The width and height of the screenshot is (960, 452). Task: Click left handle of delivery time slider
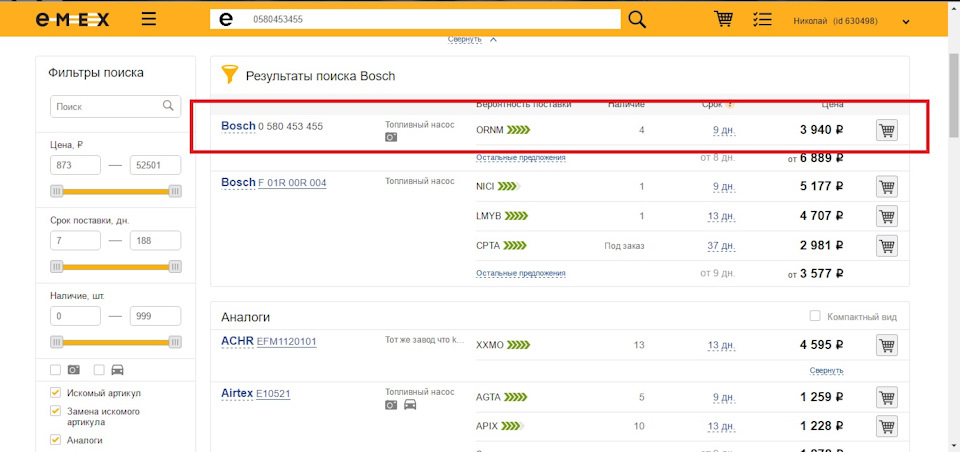57,267
